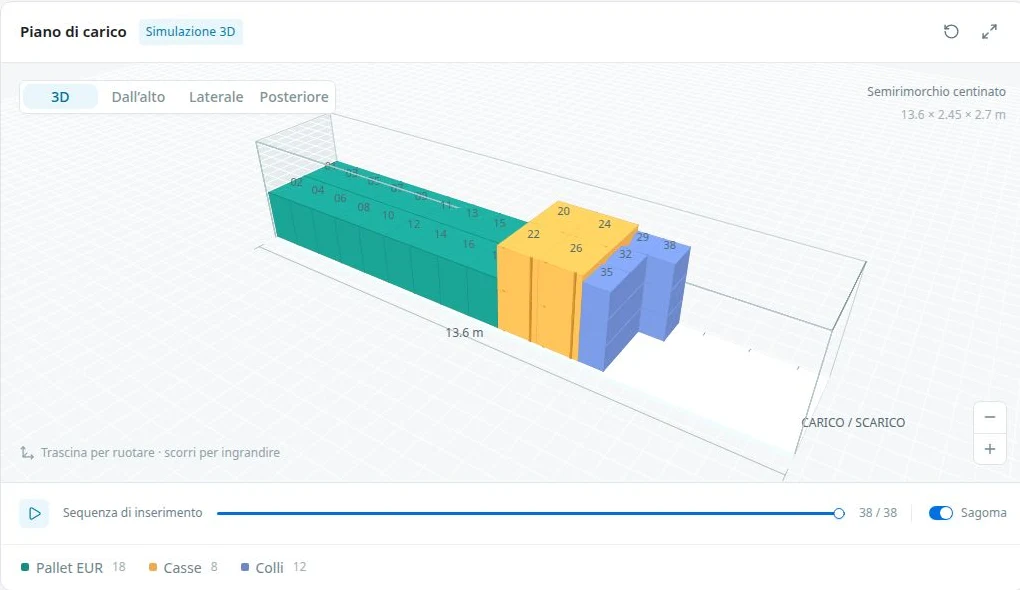This screenshot has width=1020, height=590.
Task: Click the Simulazione 3D badge
Action: [x=191, y=31]
